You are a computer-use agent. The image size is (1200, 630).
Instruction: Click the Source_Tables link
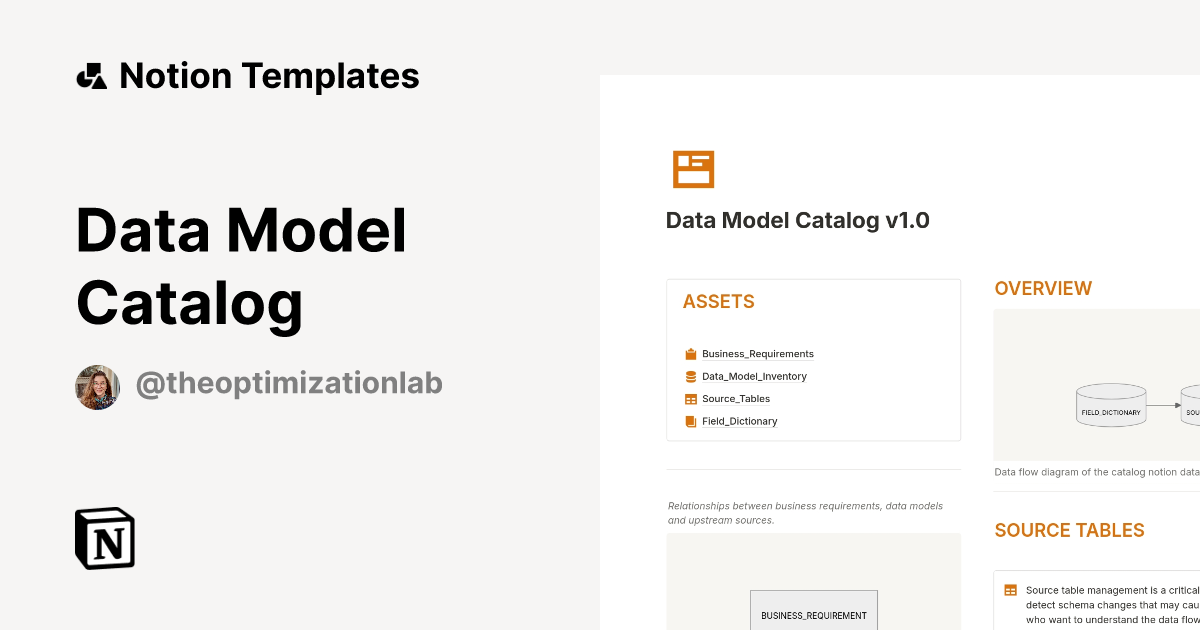tap(736, 398)
